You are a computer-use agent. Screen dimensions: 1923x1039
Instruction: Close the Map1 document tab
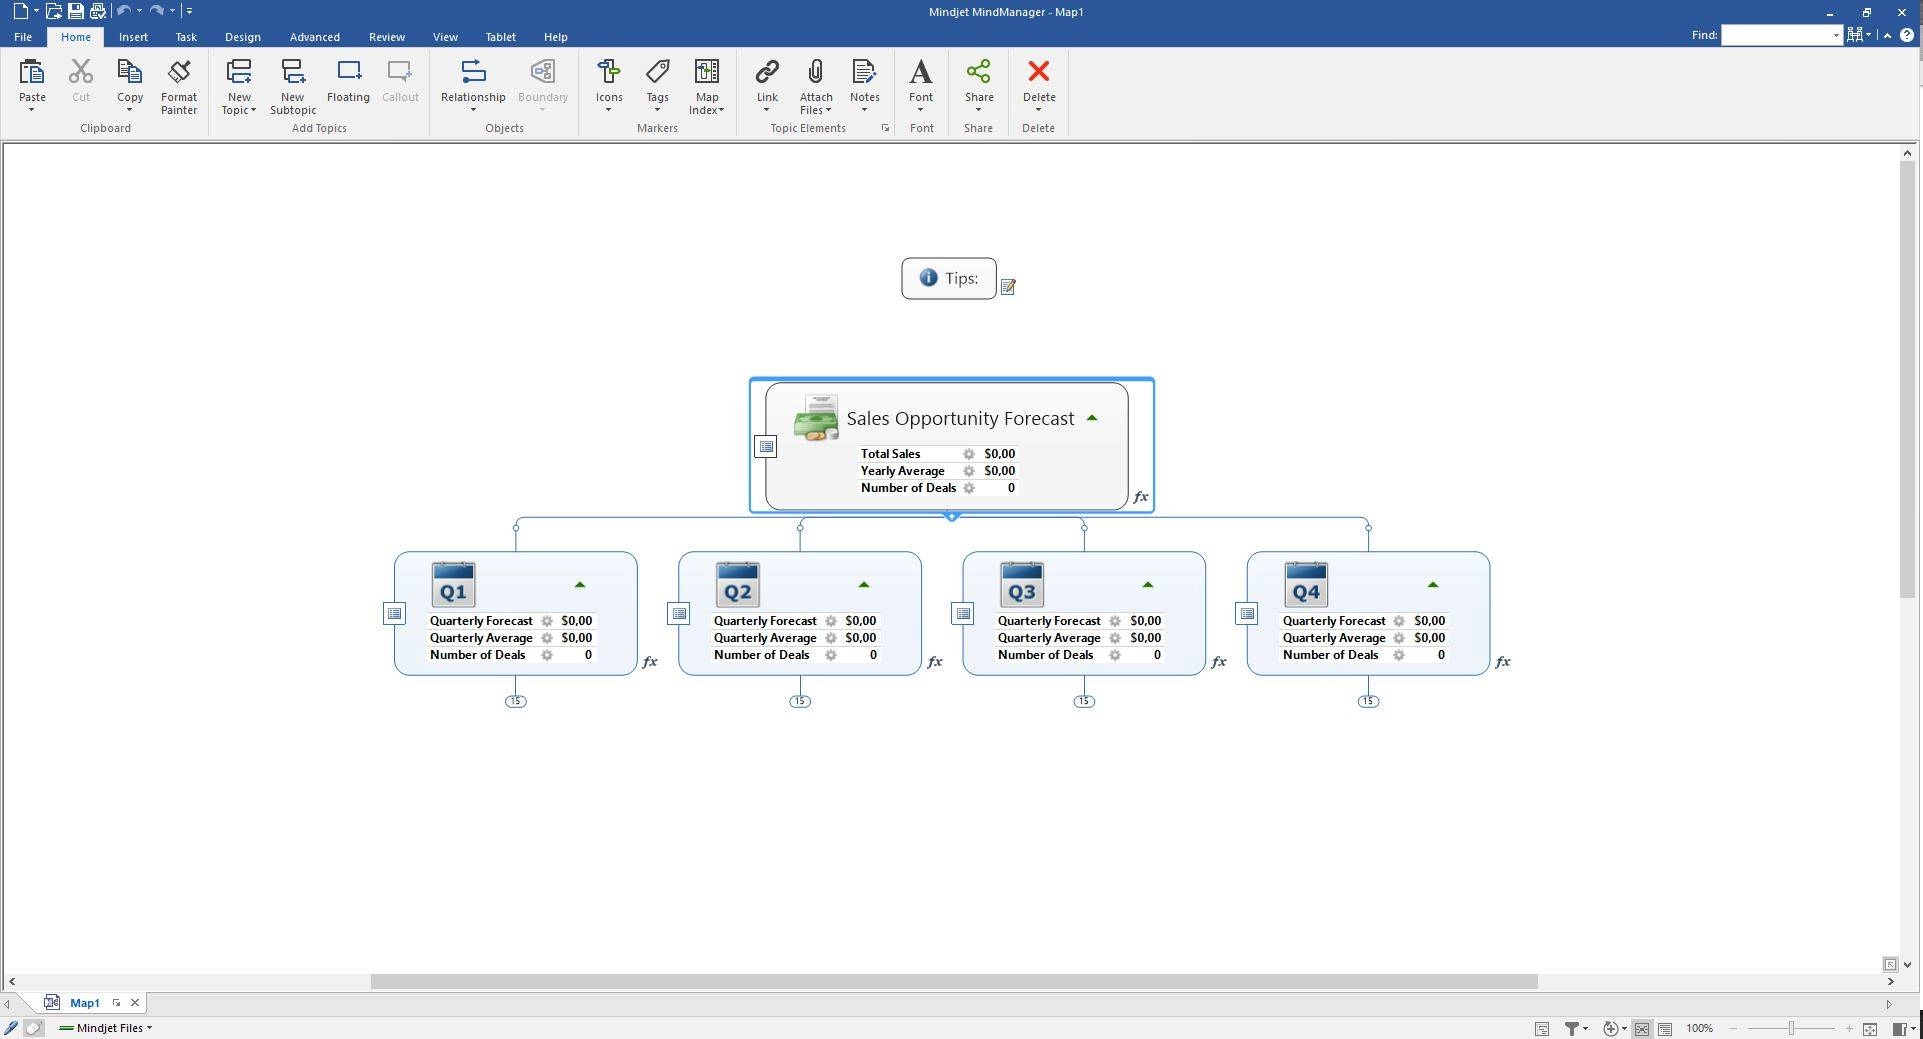[x=135, y=1003]
